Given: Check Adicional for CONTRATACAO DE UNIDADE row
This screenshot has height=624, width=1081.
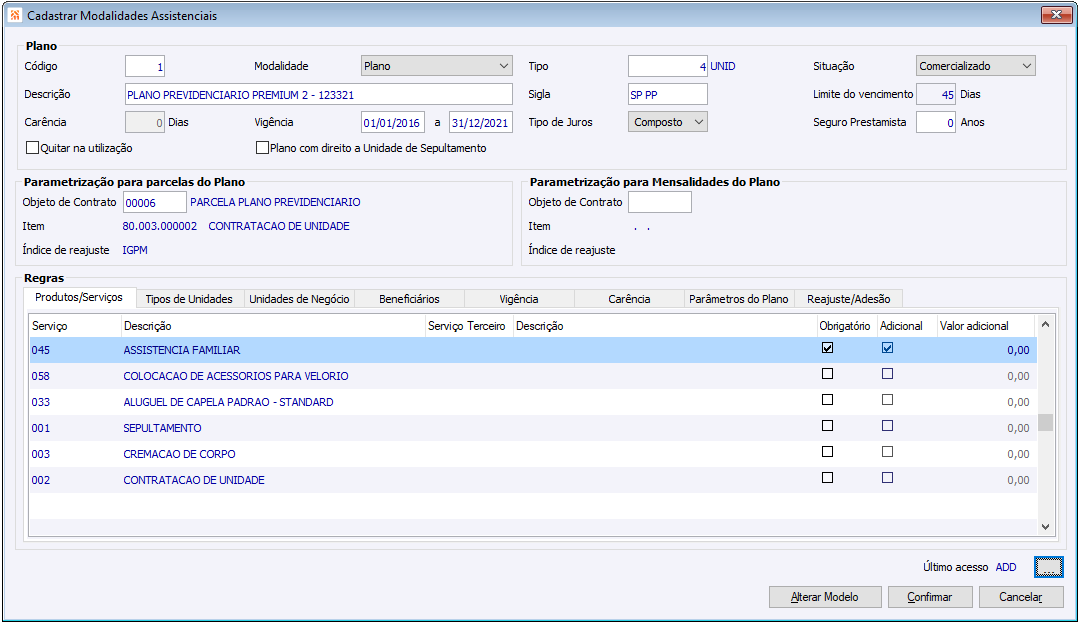Looking at the screenshot, I should (887, 478).
